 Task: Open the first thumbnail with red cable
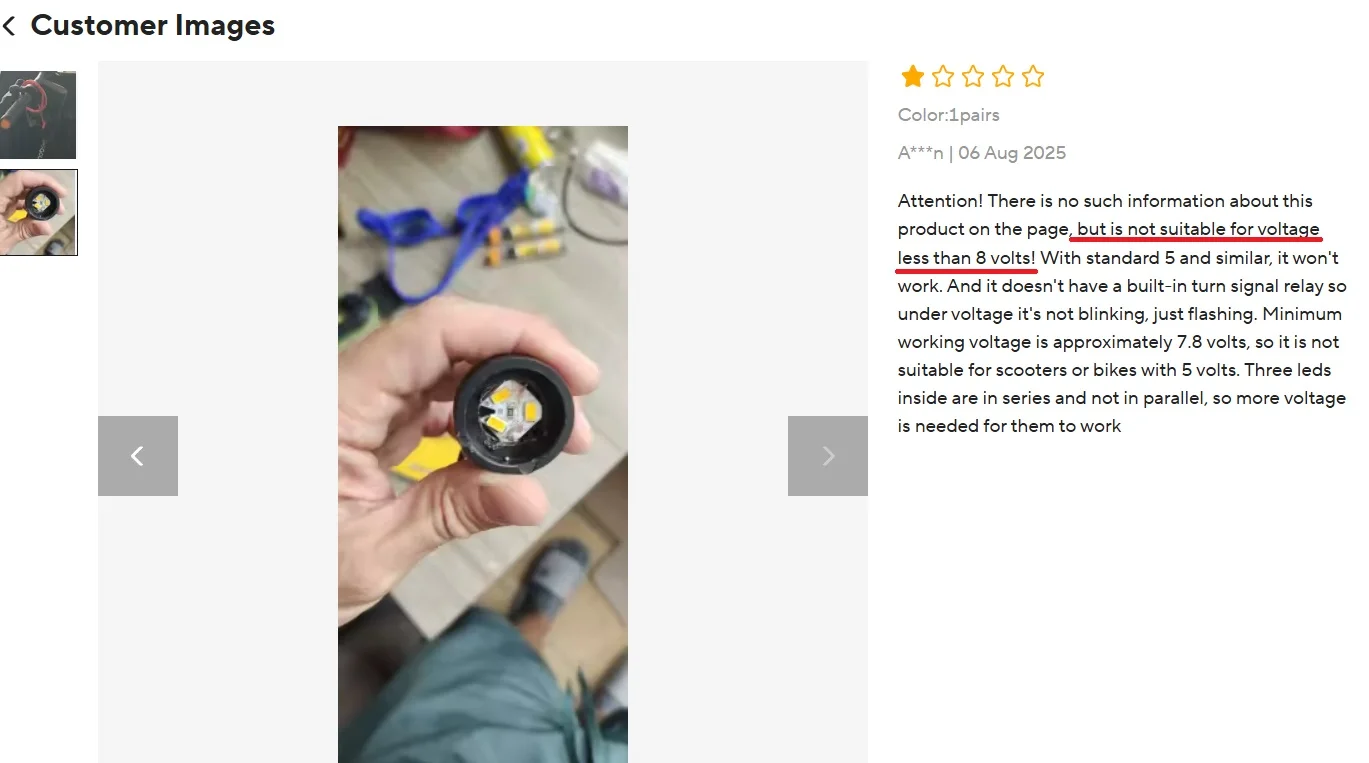(x=38, y=114)
